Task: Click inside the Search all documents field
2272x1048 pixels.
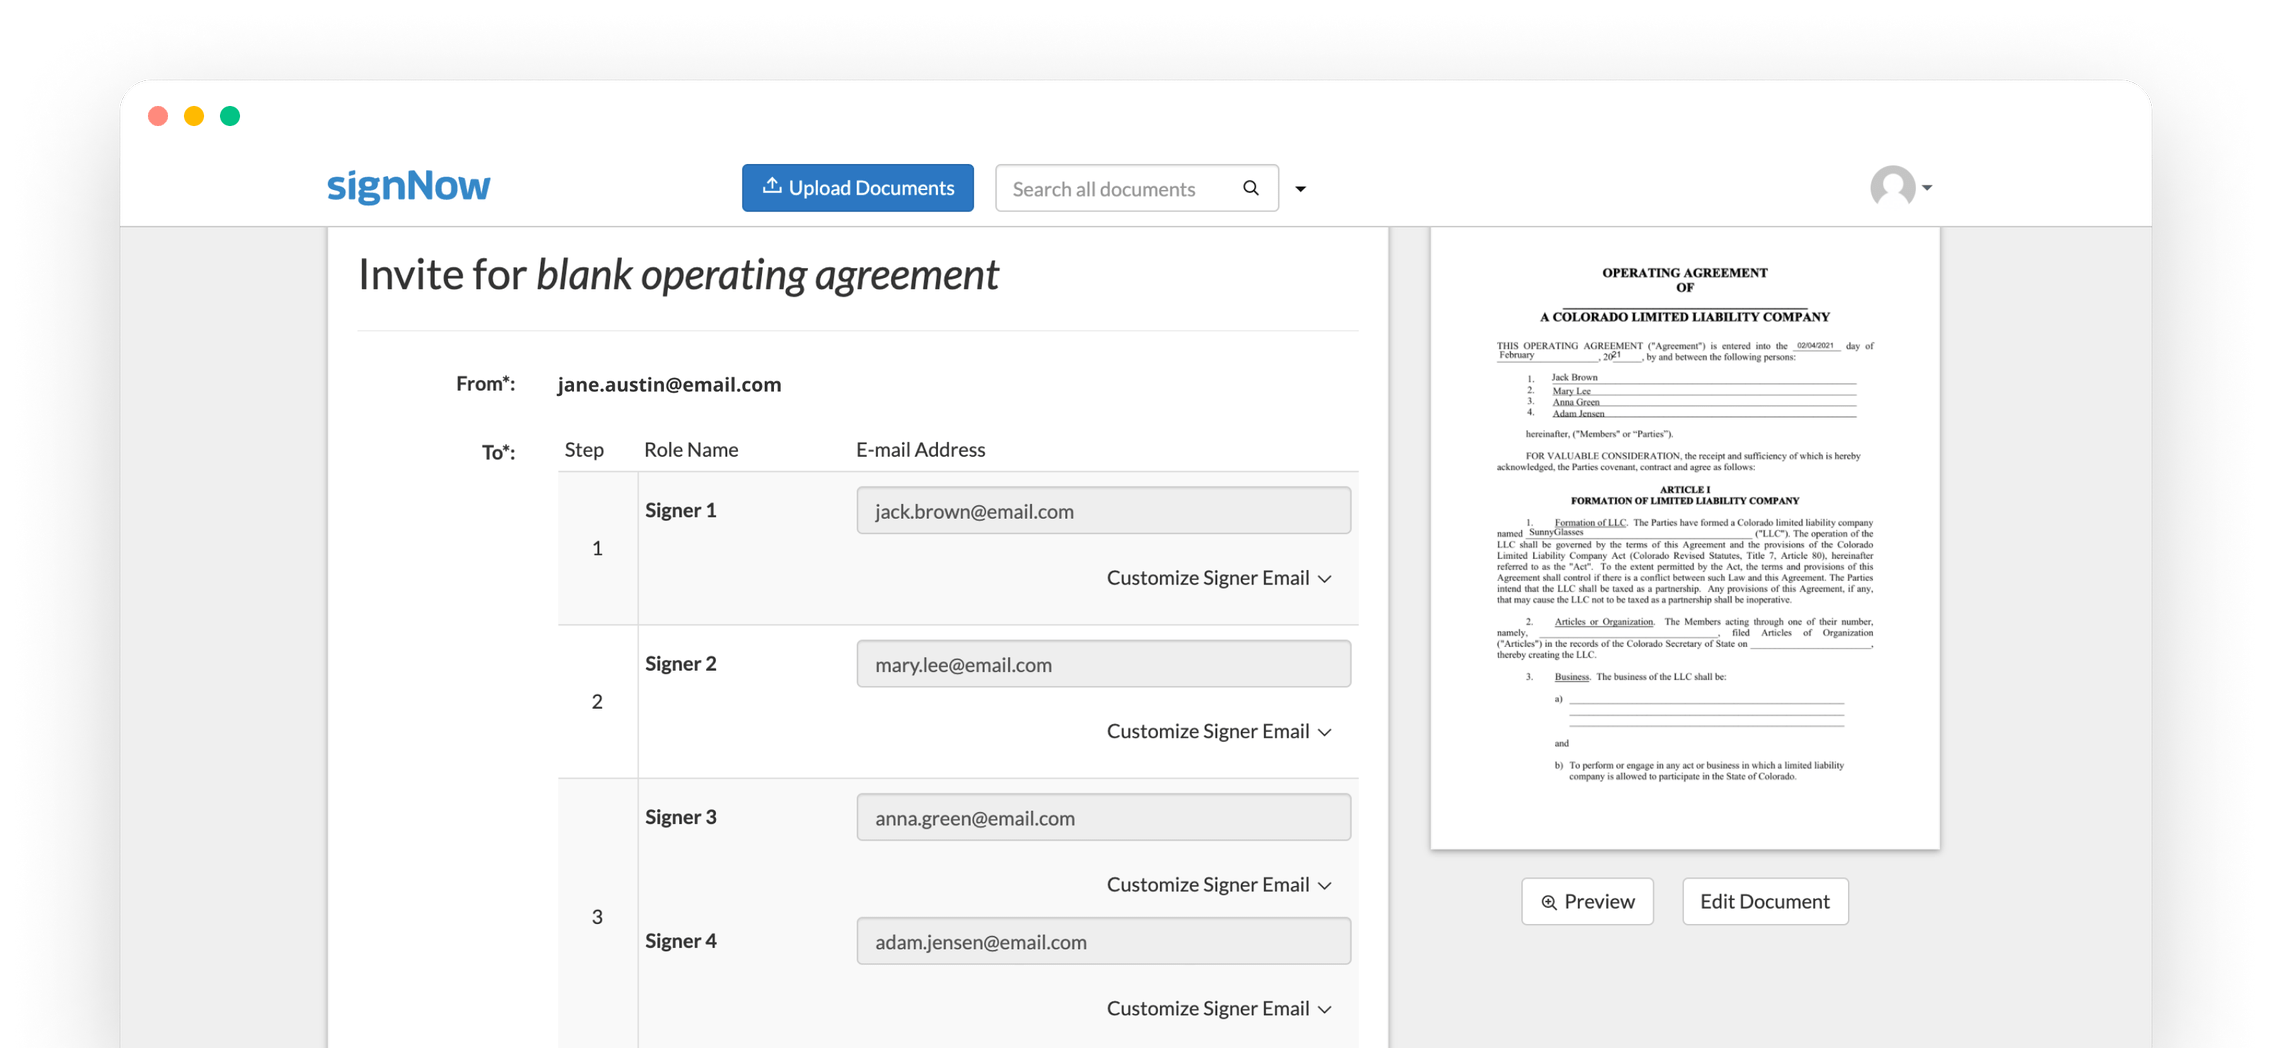Action: (x=1110, y=188)
